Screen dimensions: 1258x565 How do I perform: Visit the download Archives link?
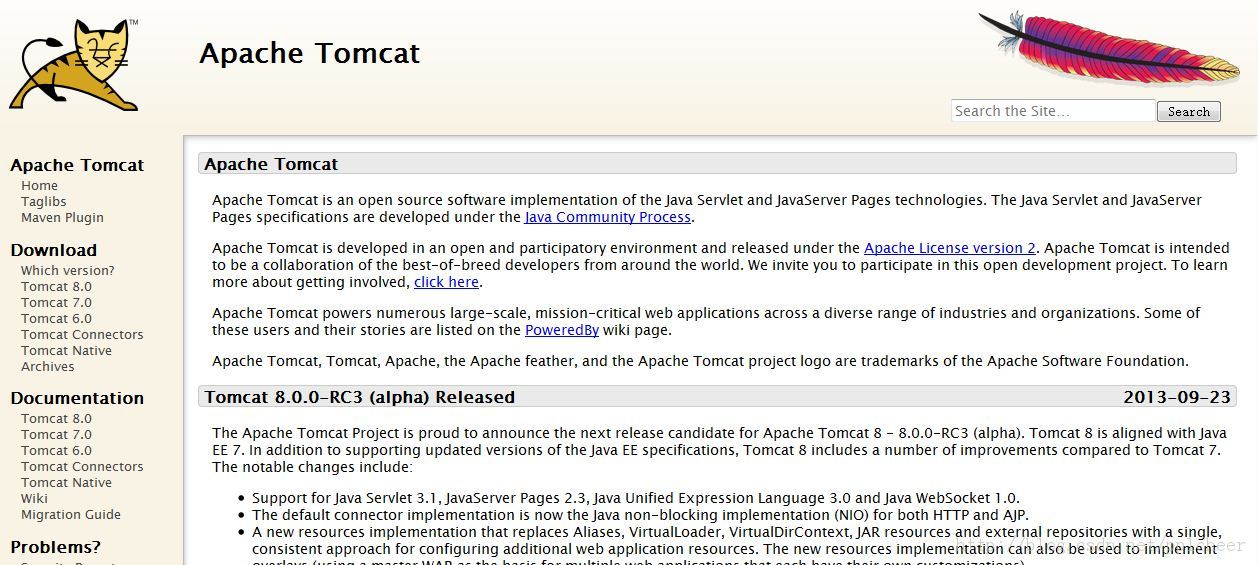[47, 367]
